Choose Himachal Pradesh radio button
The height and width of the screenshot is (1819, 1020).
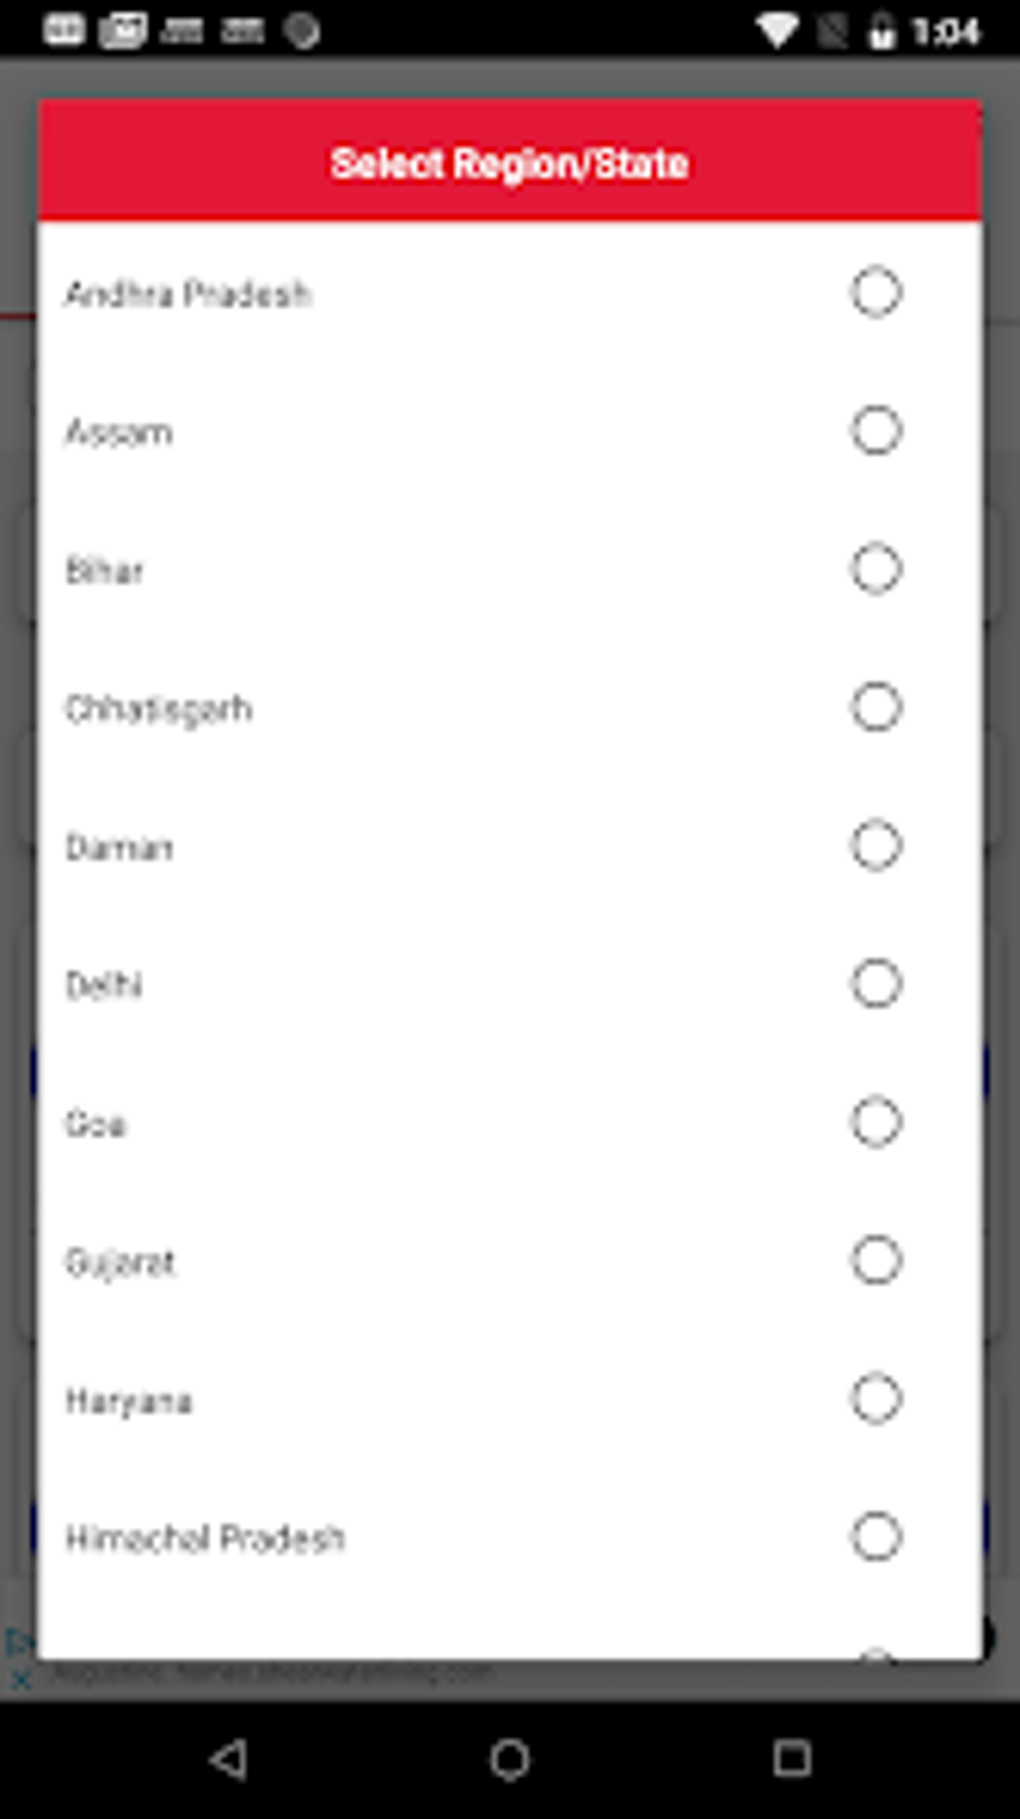tap(876, 1537)
